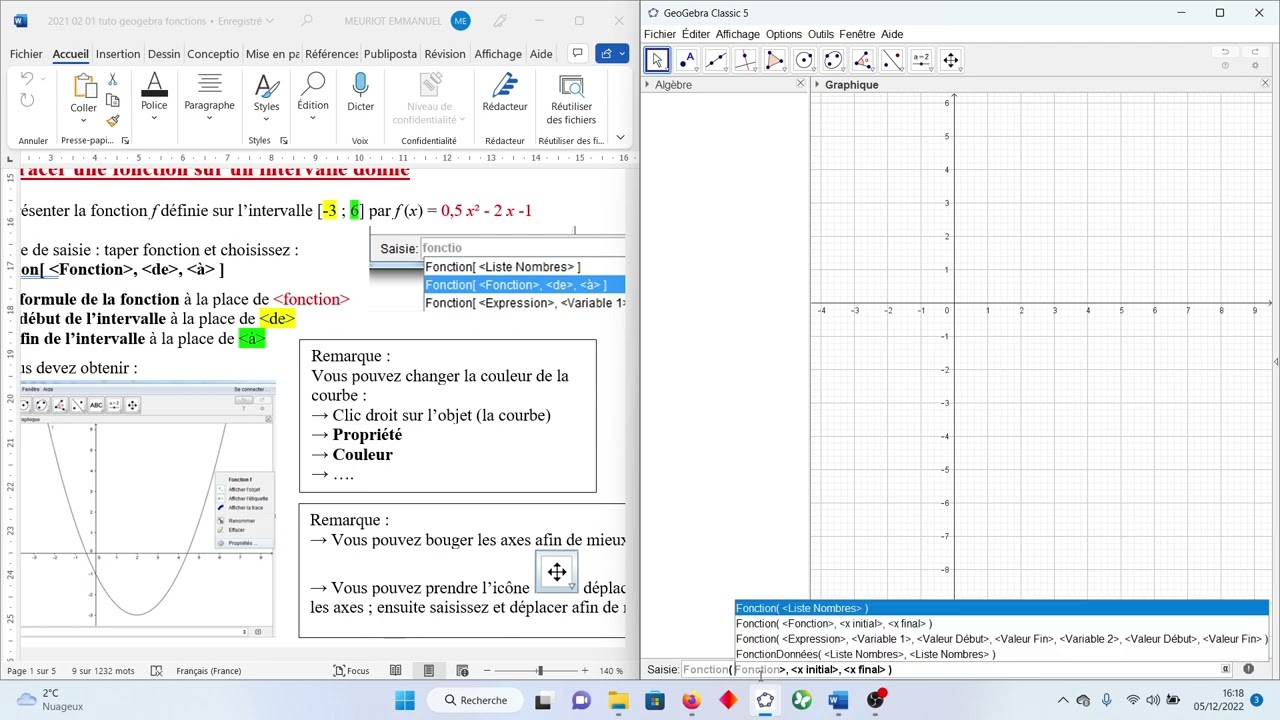This screenshot has height=720, width=1280.
Task: Switch to Web Layout view in Word
Action: click(462, 671)
